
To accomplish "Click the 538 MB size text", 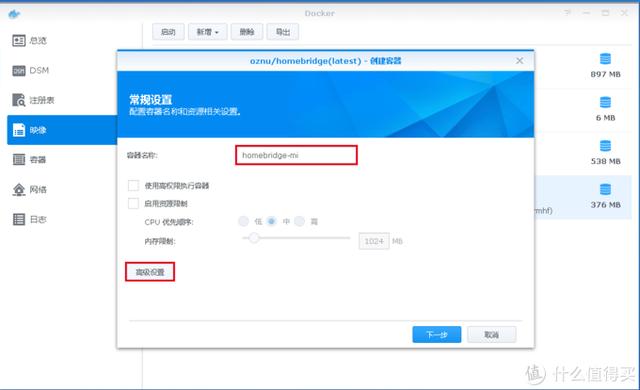I will click(x=605, y=161).
